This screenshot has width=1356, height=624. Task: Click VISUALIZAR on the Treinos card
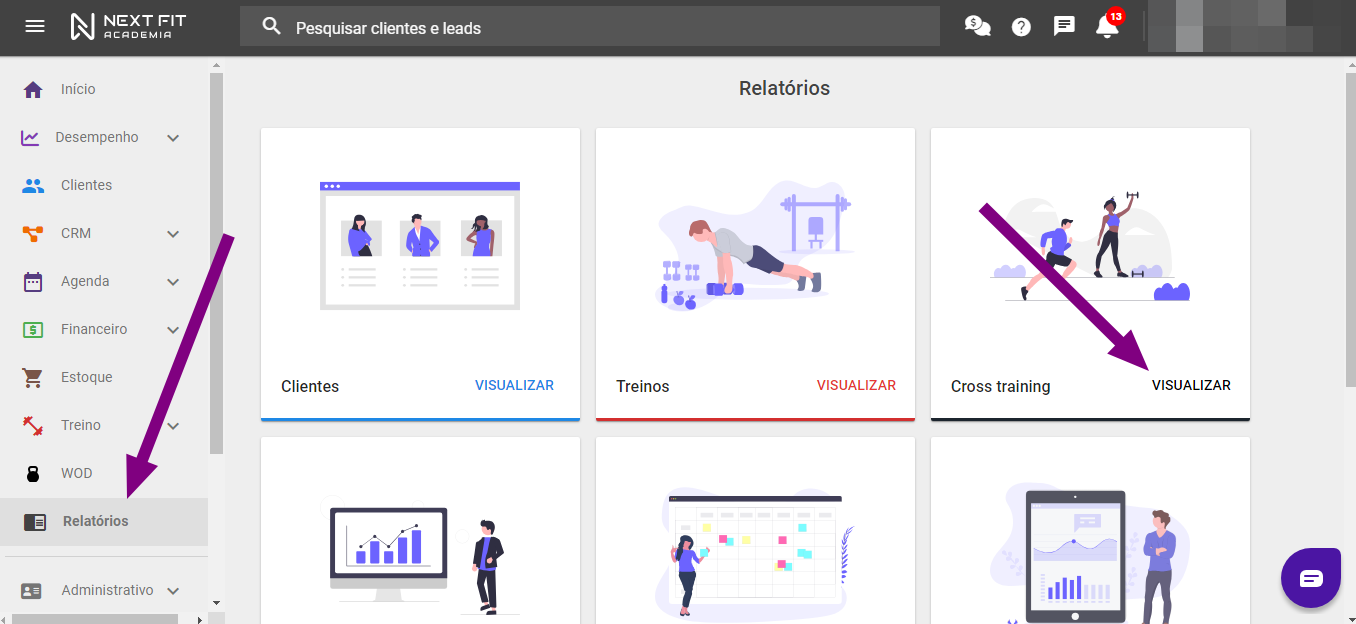[x=856, y=385]
